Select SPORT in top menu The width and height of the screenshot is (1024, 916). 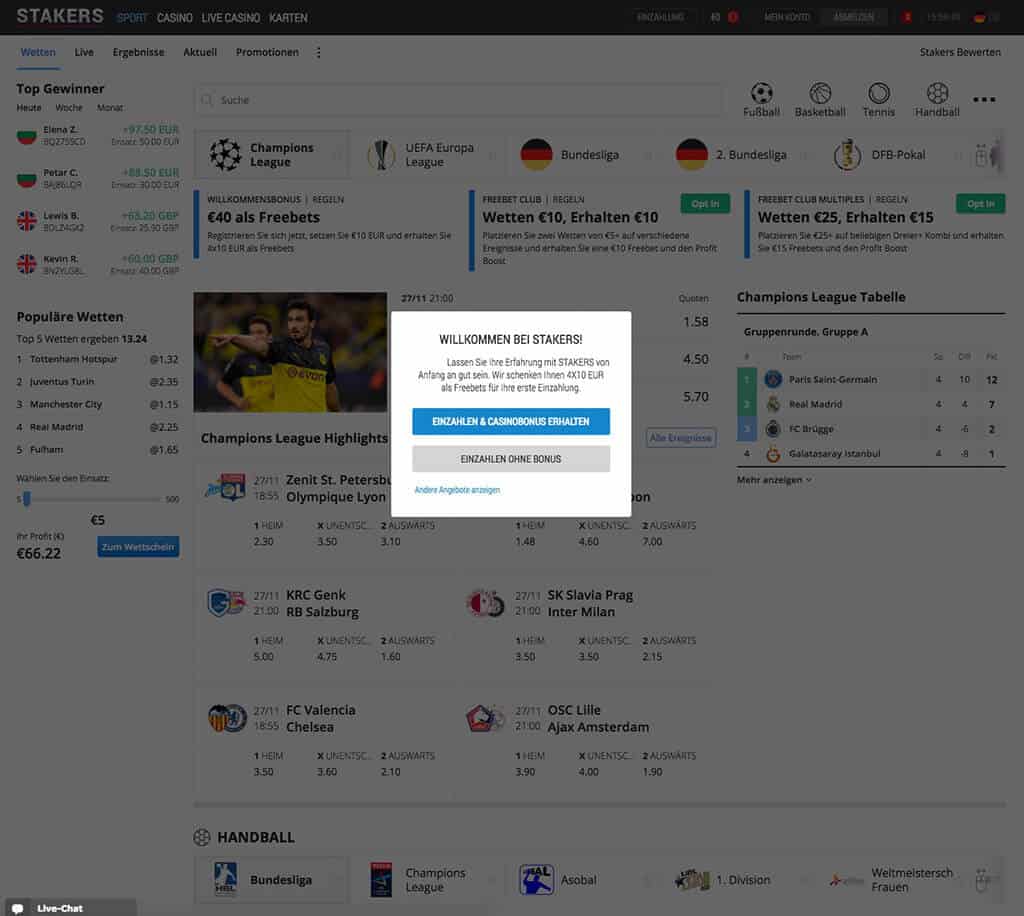coord(132,18)
